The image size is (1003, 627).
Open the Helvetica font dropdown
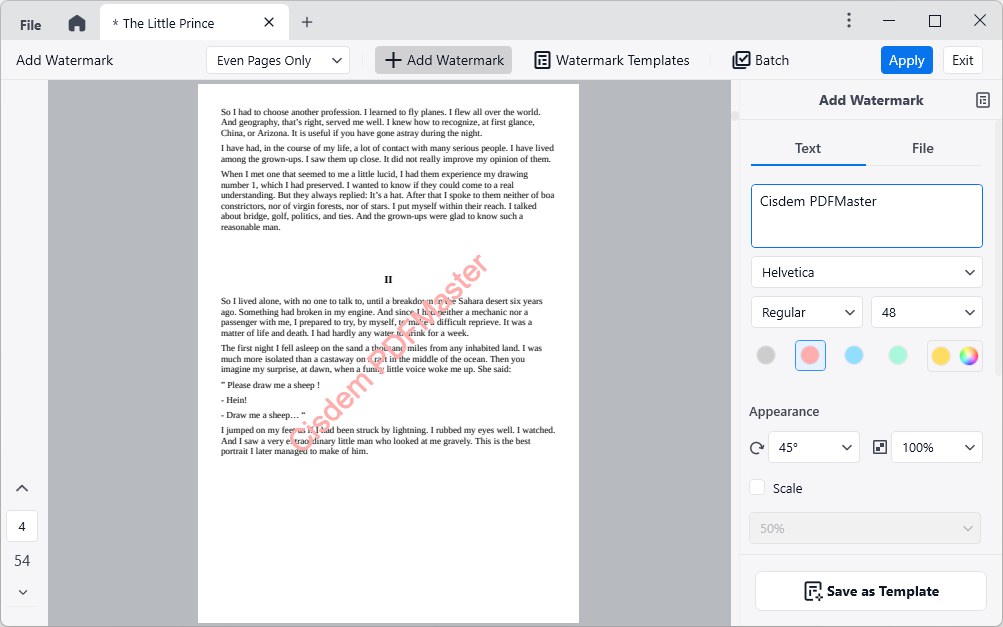pos(865,272)
